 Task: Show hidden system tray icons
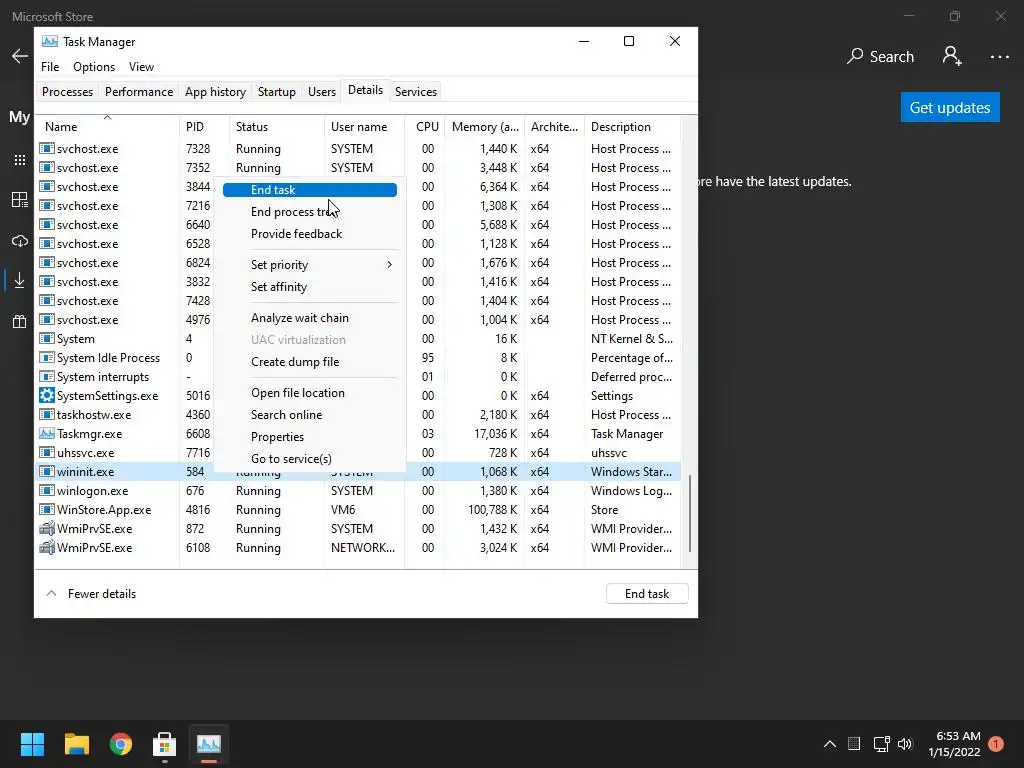829,744
